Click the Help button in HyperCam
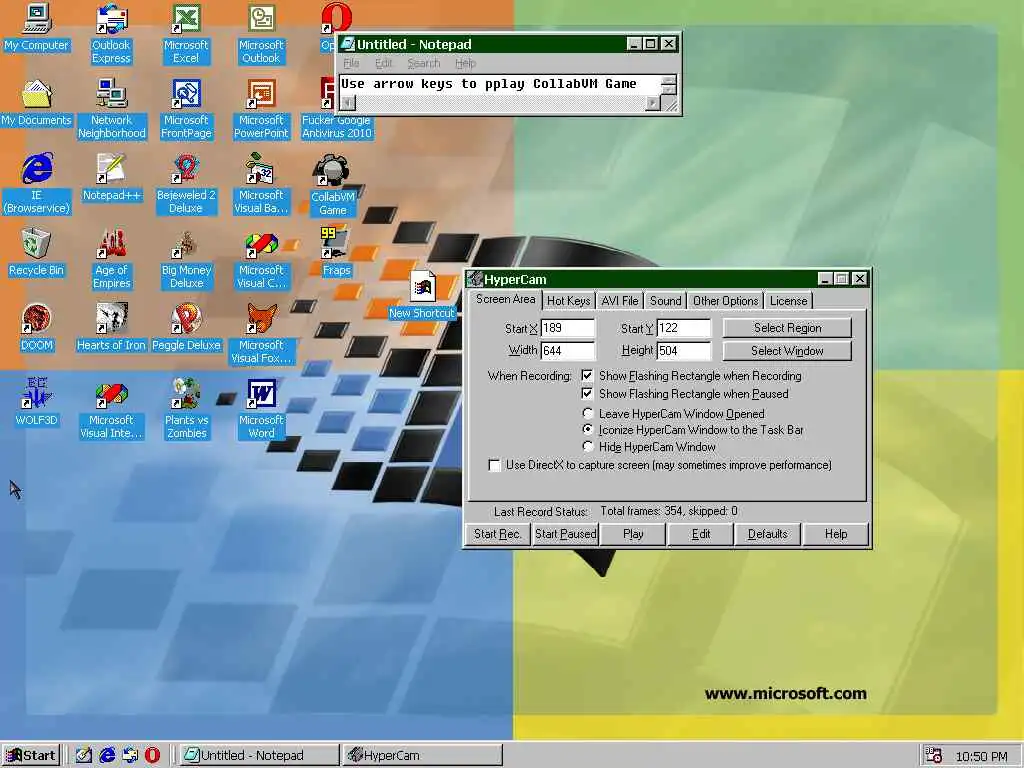Image resolution: width=1024 pixels, height=768 pixels. [835, 534]
